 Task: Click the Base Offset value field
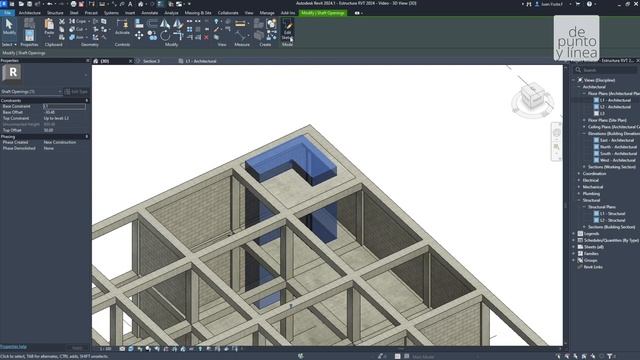point(64,112)
